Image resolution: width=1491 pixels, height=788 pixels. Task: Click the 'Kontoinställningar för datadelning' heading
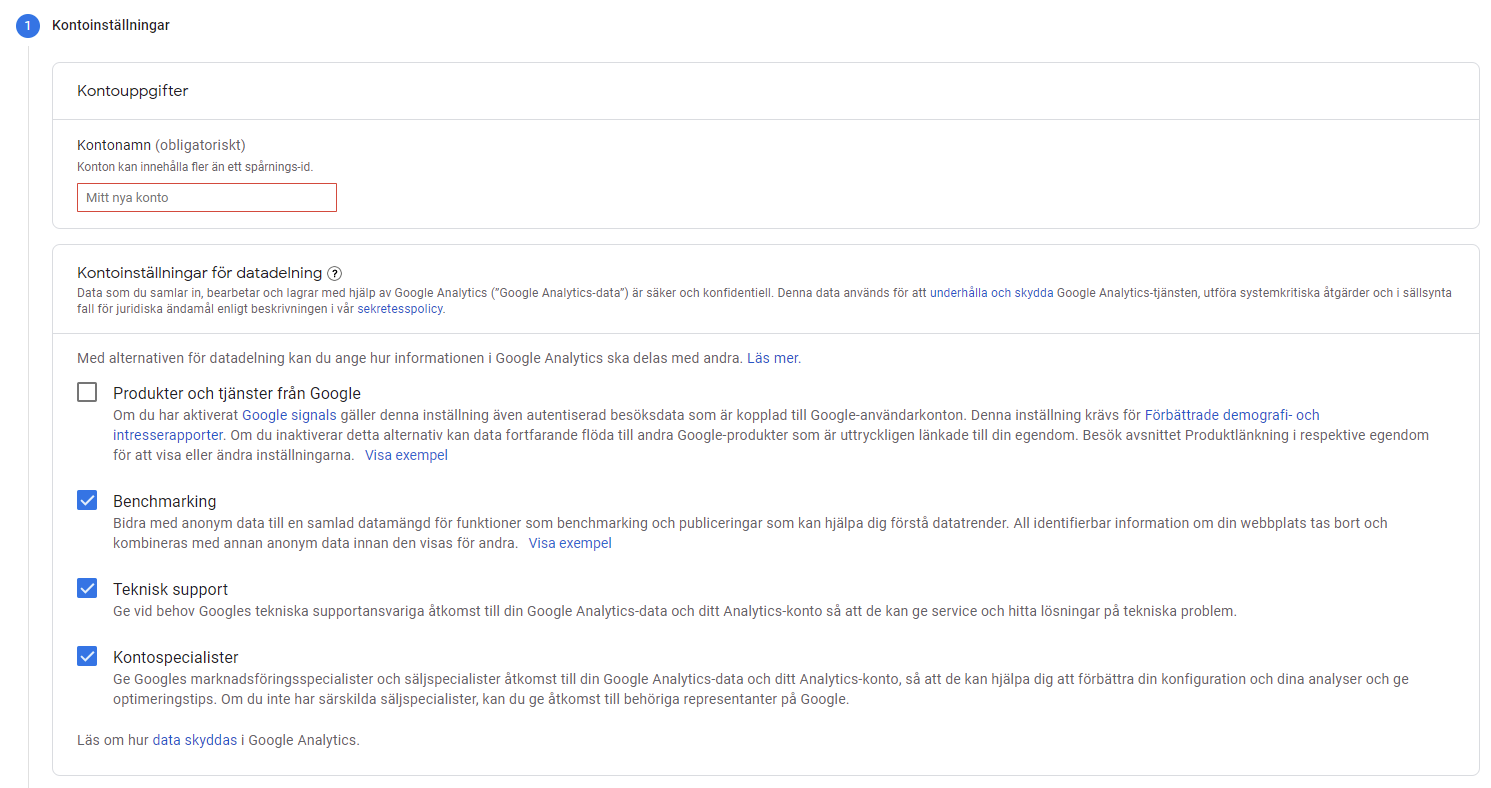click(x=200, y=273)
